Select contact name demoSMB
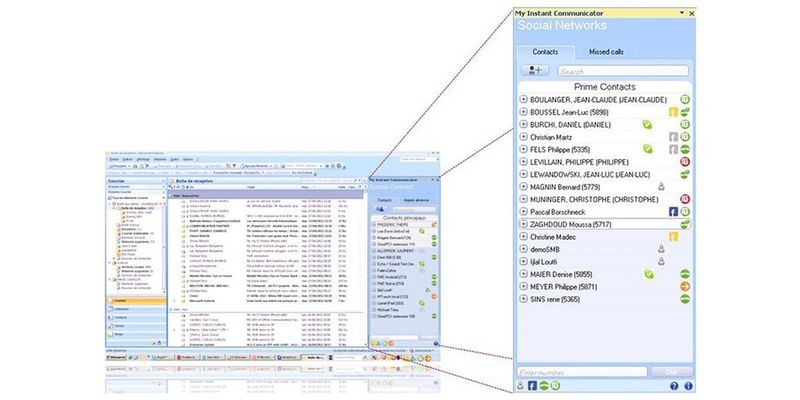 click(545, 249)
